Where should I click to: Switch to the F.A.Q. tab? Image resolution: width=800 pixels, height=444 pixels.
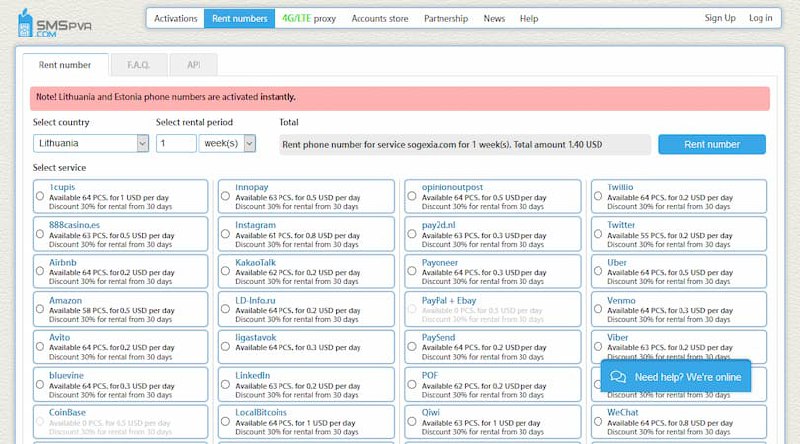tap(138, 65)
